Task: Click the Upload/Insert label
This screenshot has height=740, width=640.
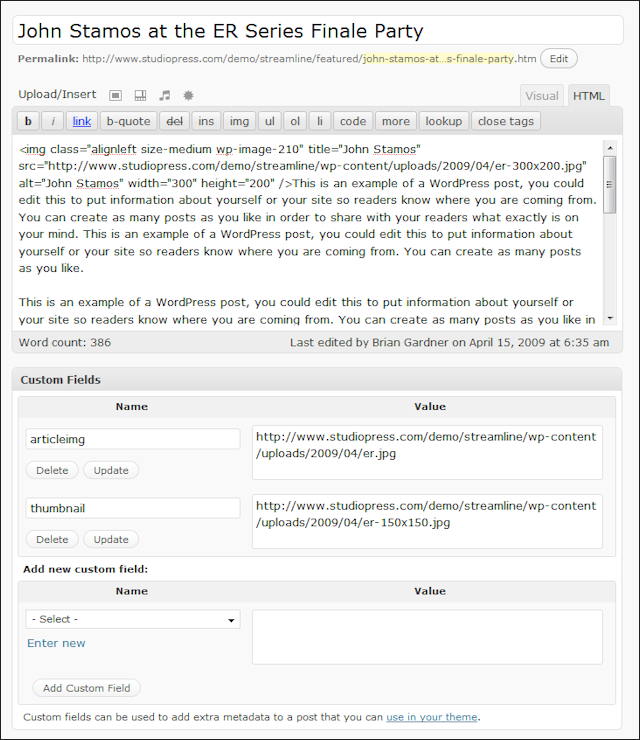Action: coord(57,94)
